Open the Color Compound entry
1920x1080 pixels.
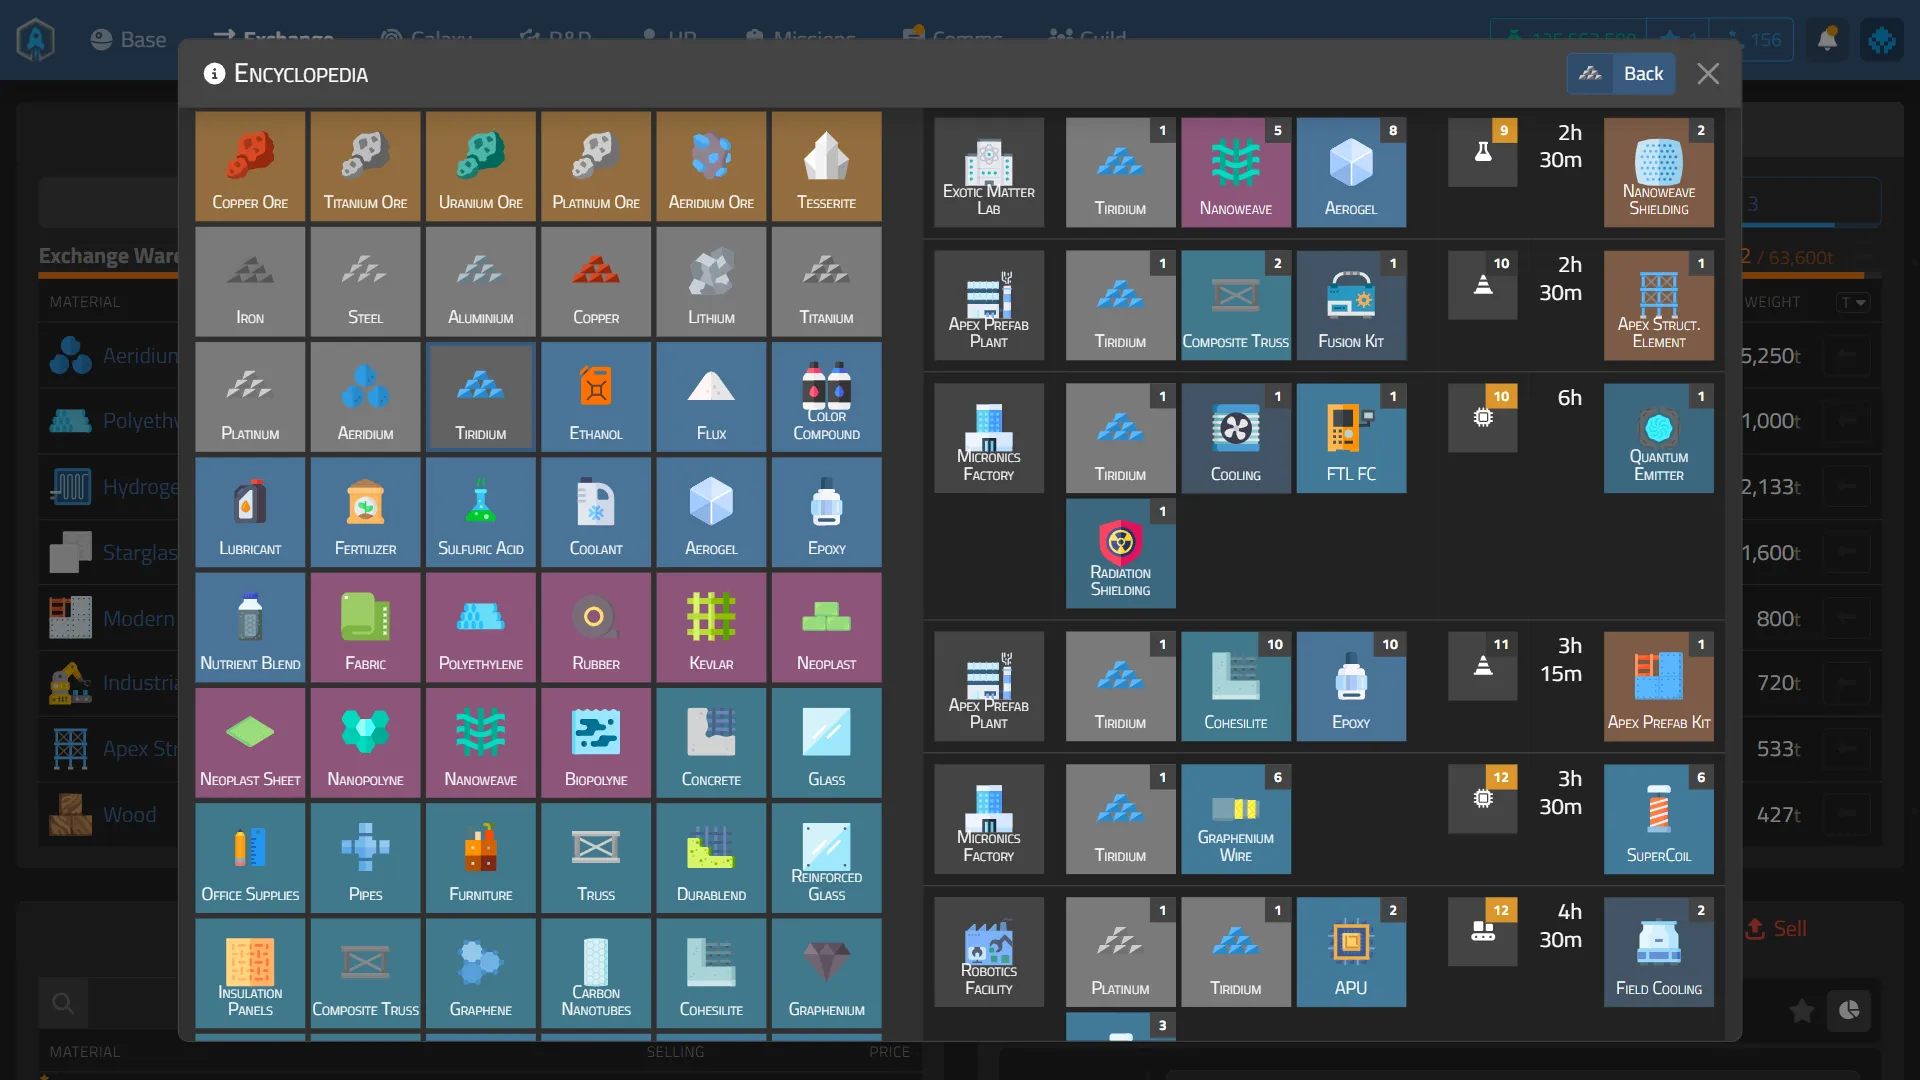point(826,397)
